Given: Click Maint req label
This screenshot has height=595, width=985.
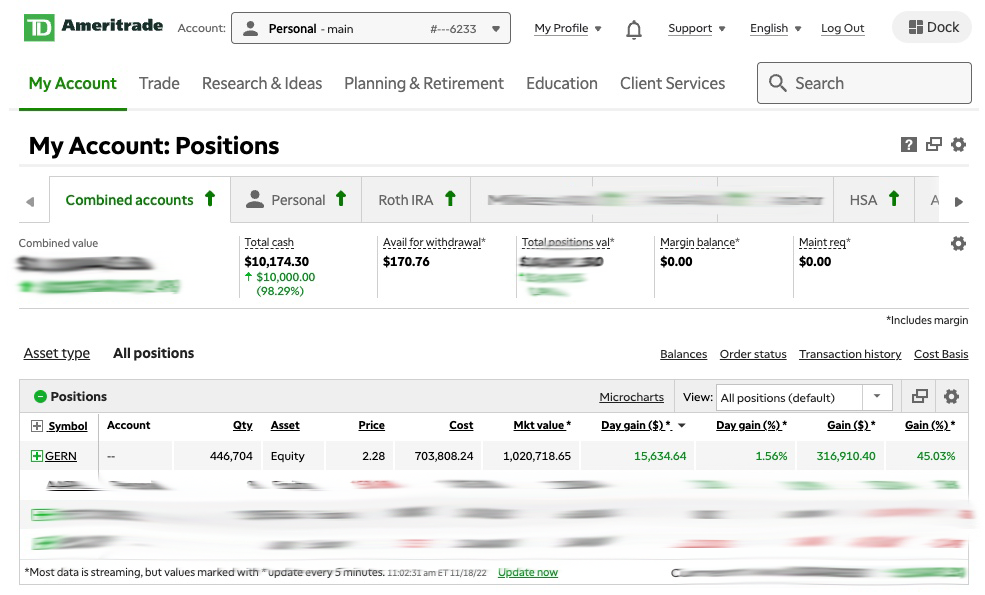Looking at the screenshot, I should (824, 243).
